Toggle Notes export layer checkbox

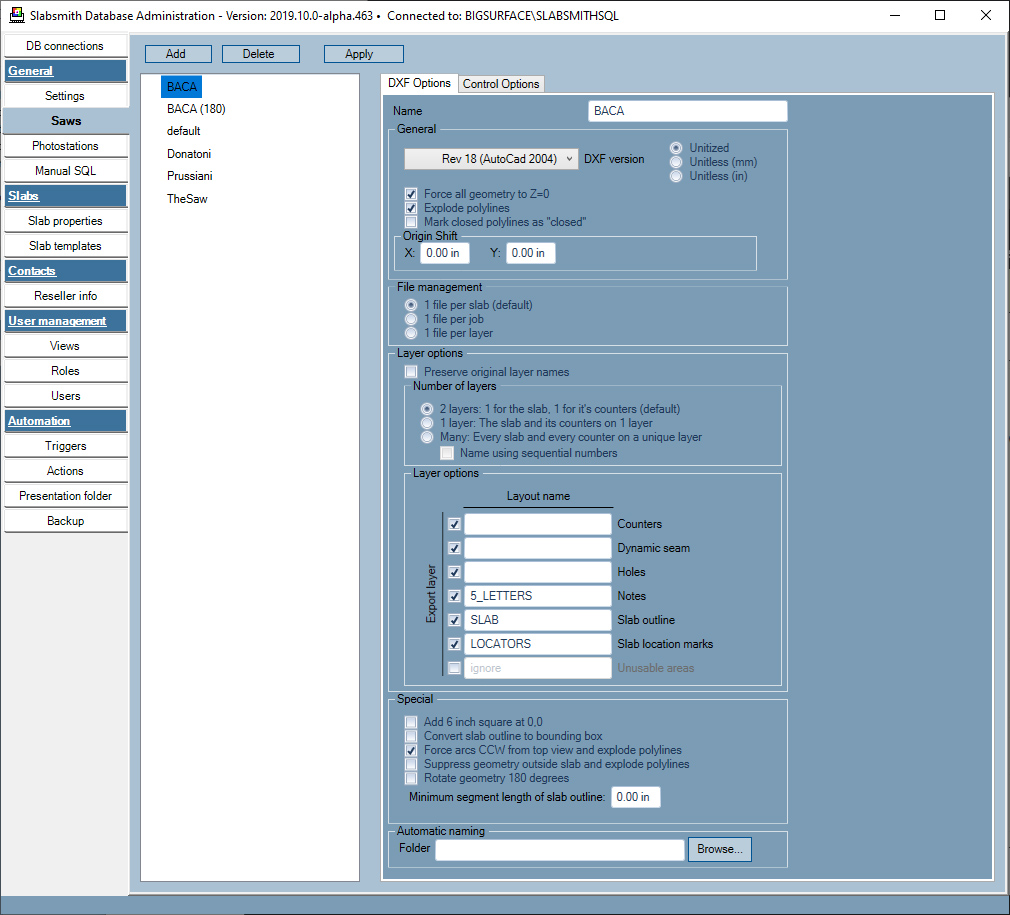click(454, 596)
